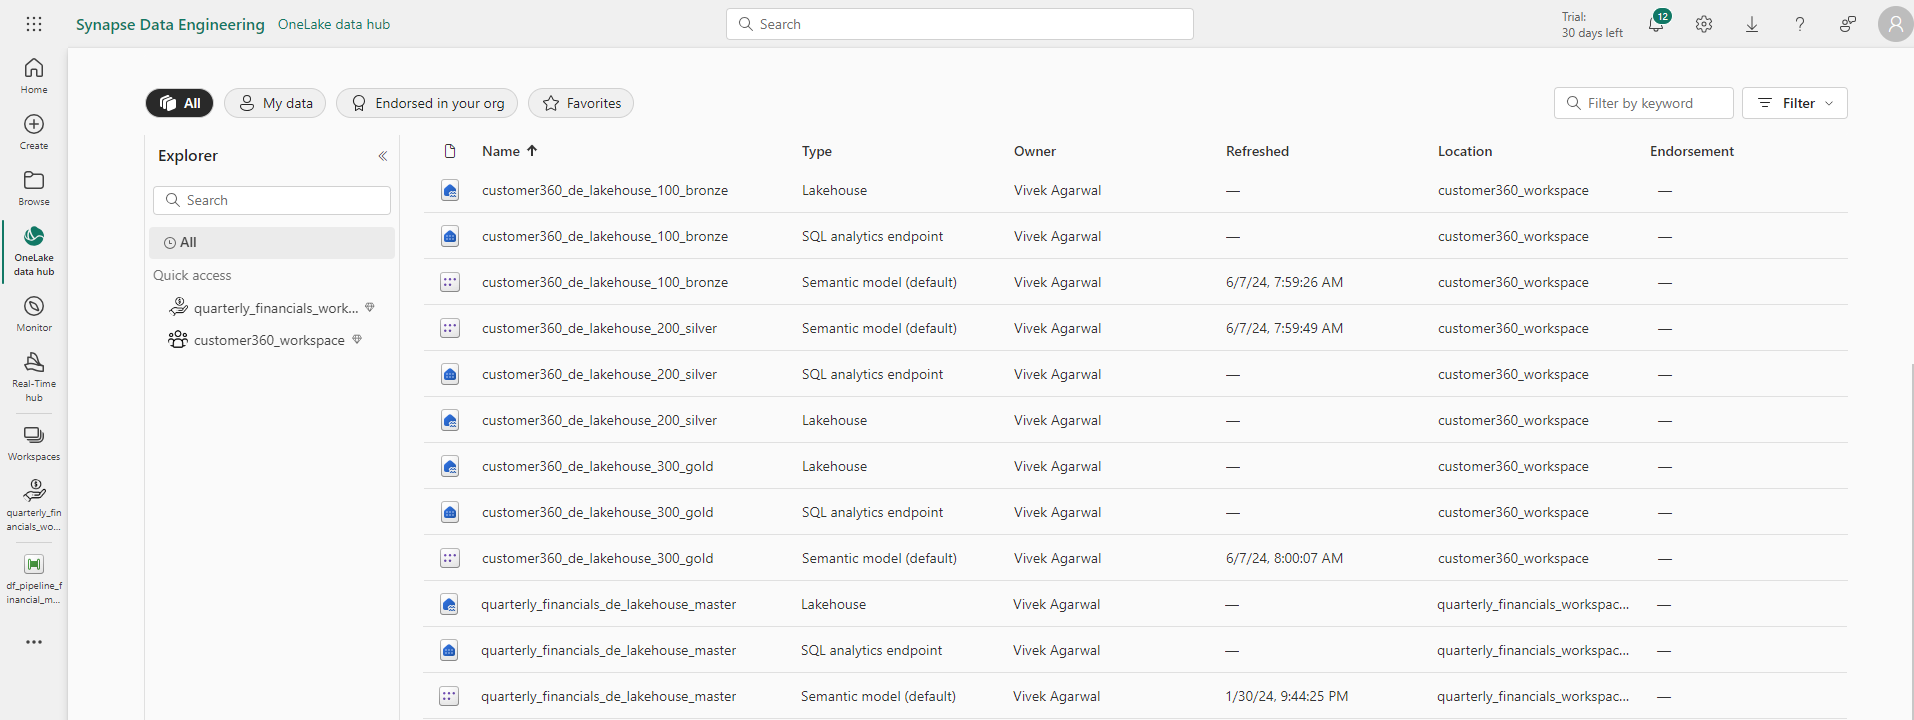The image size is (1914, 720).
Task: Open the Monitor hub icon
Action: (x=34, y=313)
